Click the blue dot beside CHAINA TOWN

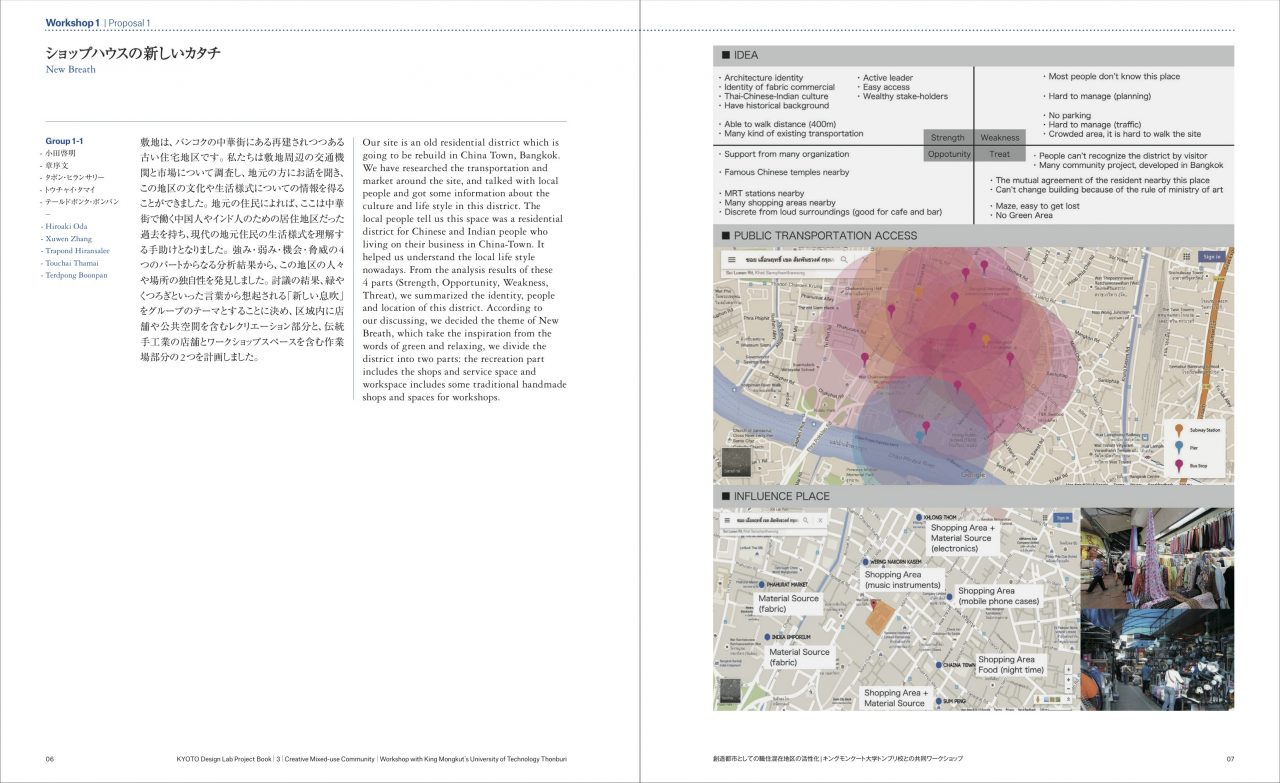point(938,664)
